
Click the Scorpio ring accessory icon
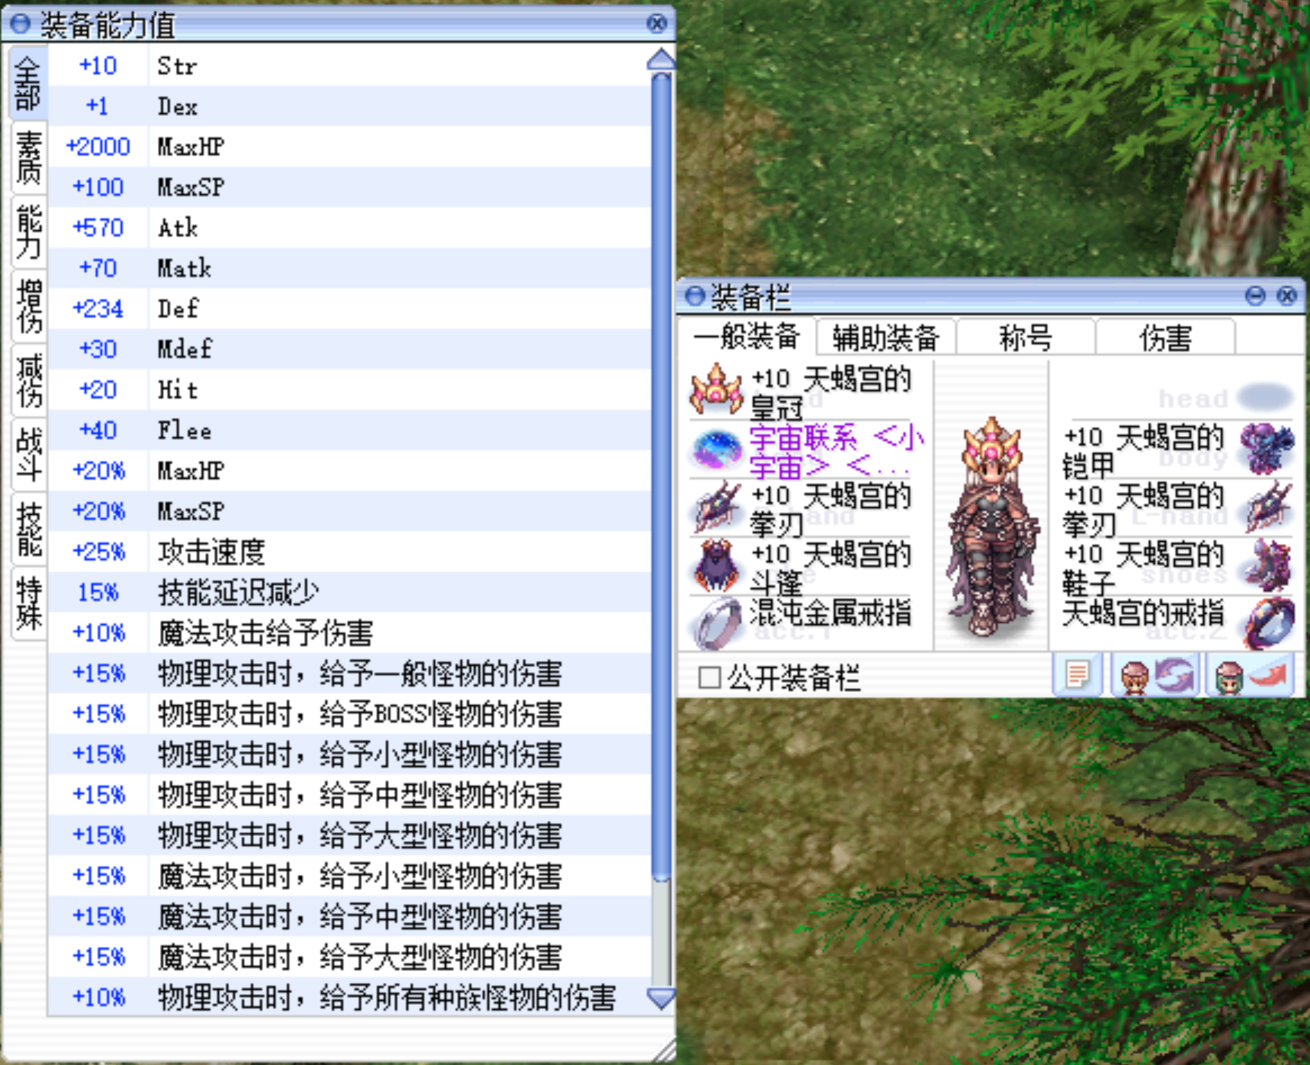1267,622
